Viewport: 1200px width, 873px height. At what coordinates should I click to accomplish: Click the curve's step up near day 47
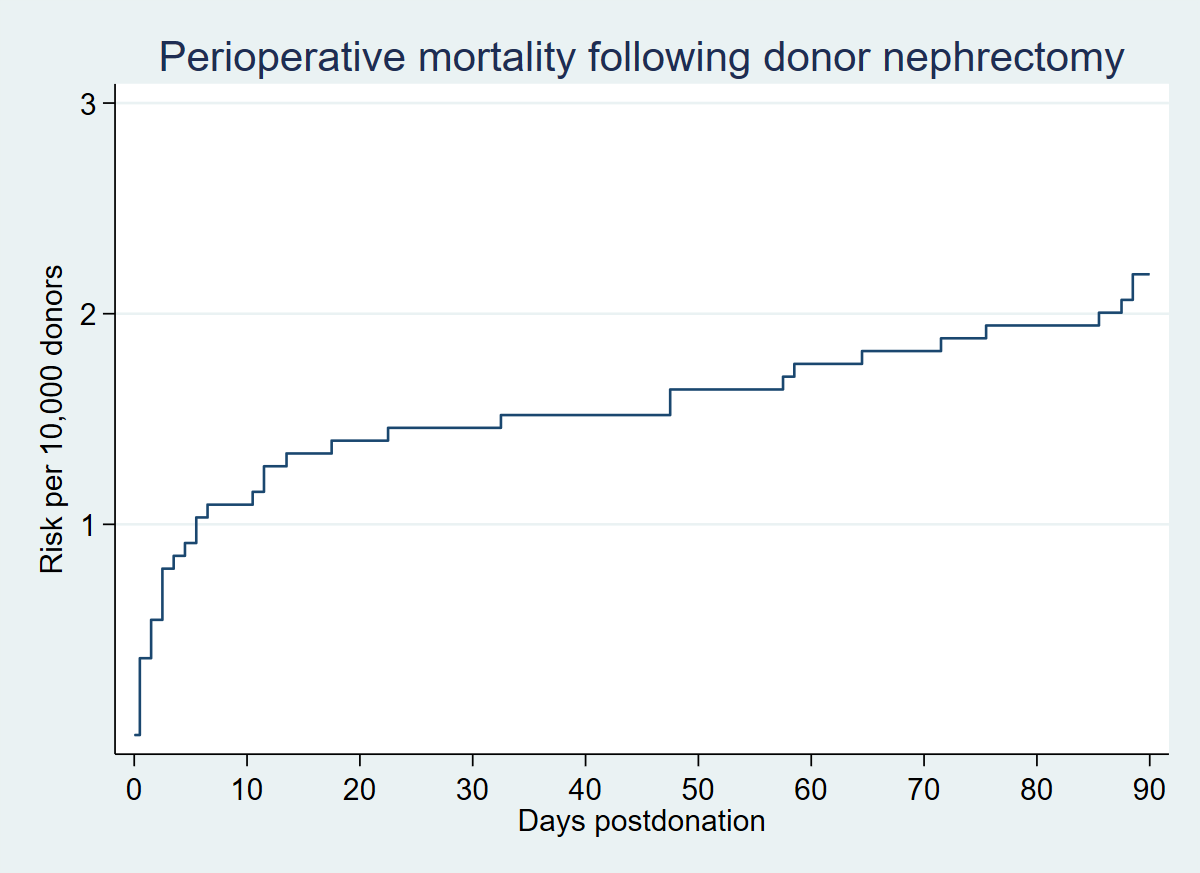point(670,402)
